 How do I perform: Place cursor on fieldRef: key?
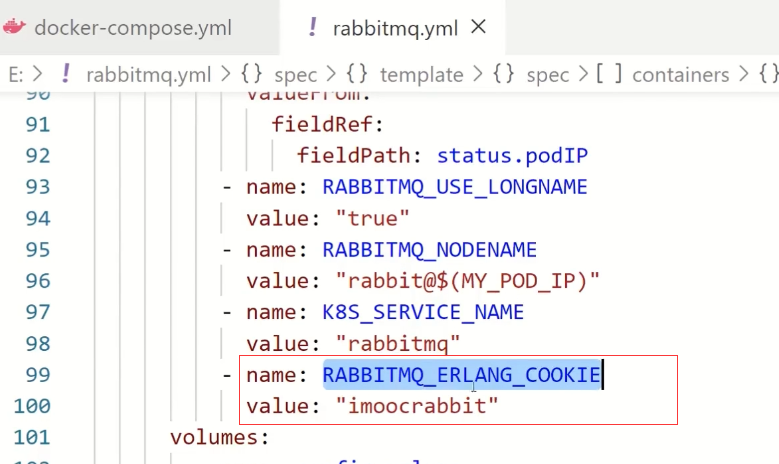327,124
